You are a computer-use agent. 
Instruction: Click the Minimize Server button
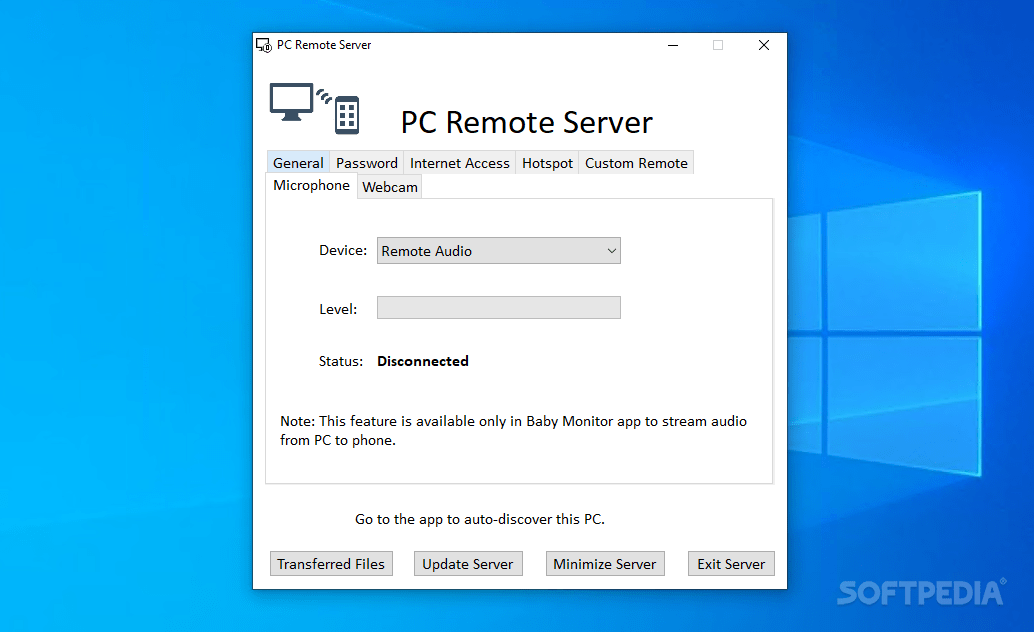(x=605, y=564)
